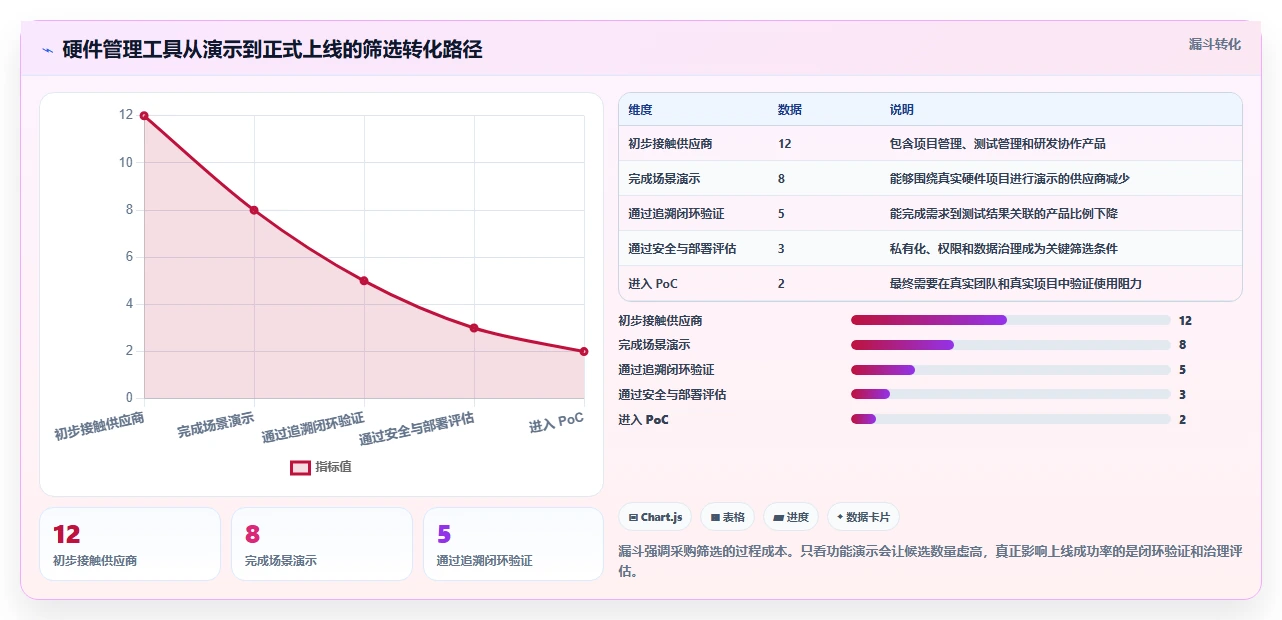Click the description 包含项目管理、测试管理和研发协作产品
This screenshot has width=1282, height=620.
997,144
